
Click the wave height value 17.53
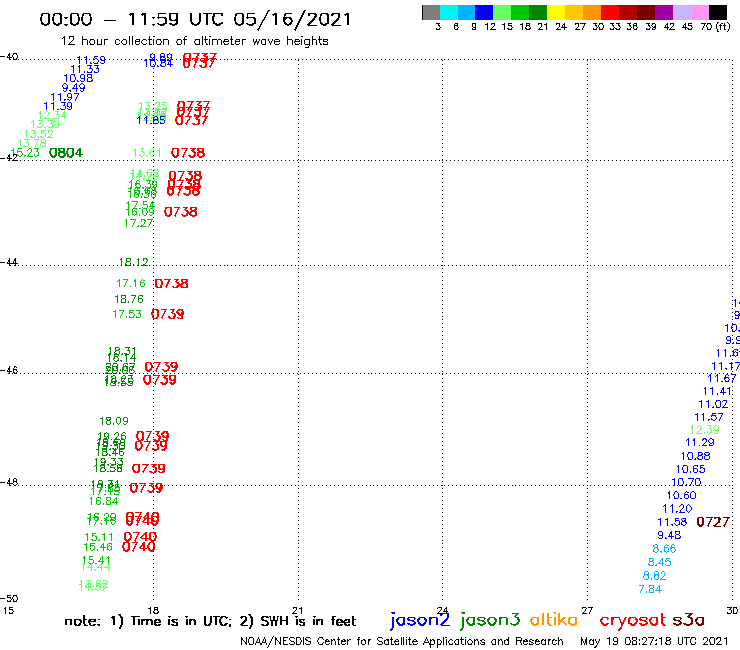[x=127, y=314]
